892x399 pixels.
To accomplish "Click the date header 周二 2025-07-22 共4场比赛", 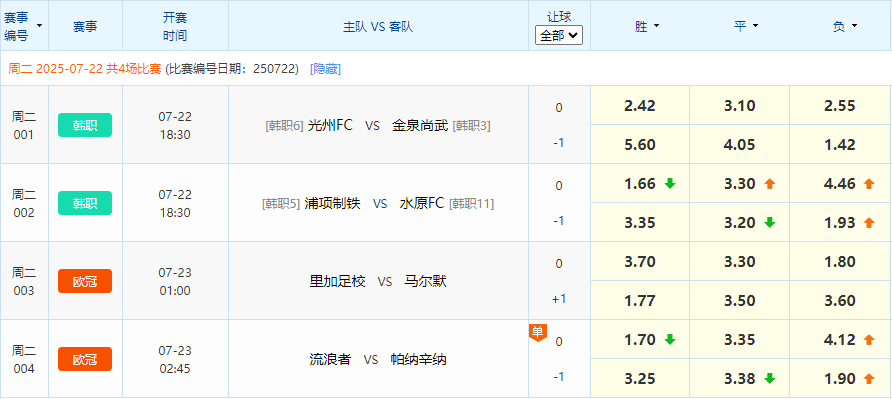I will 85,69.
